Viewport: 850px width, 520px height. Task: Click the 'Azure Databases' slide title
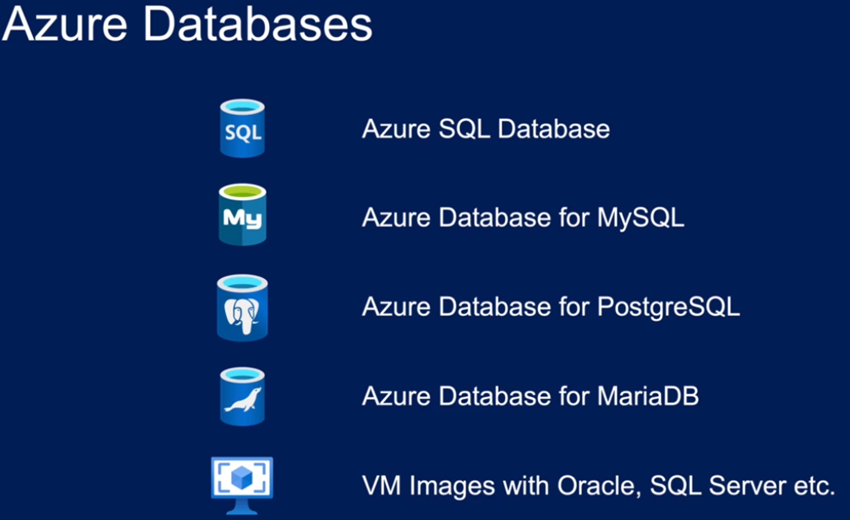187,24
